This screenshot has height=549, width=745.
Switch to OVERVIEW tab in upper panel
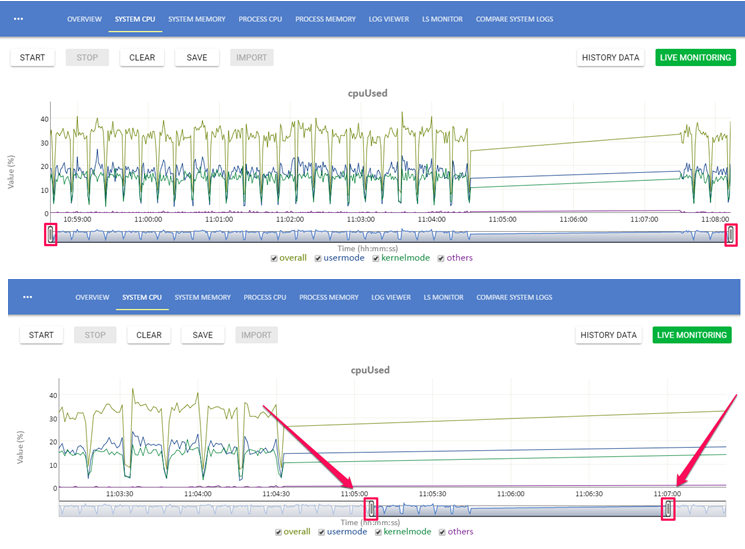[x=84, y=19]
